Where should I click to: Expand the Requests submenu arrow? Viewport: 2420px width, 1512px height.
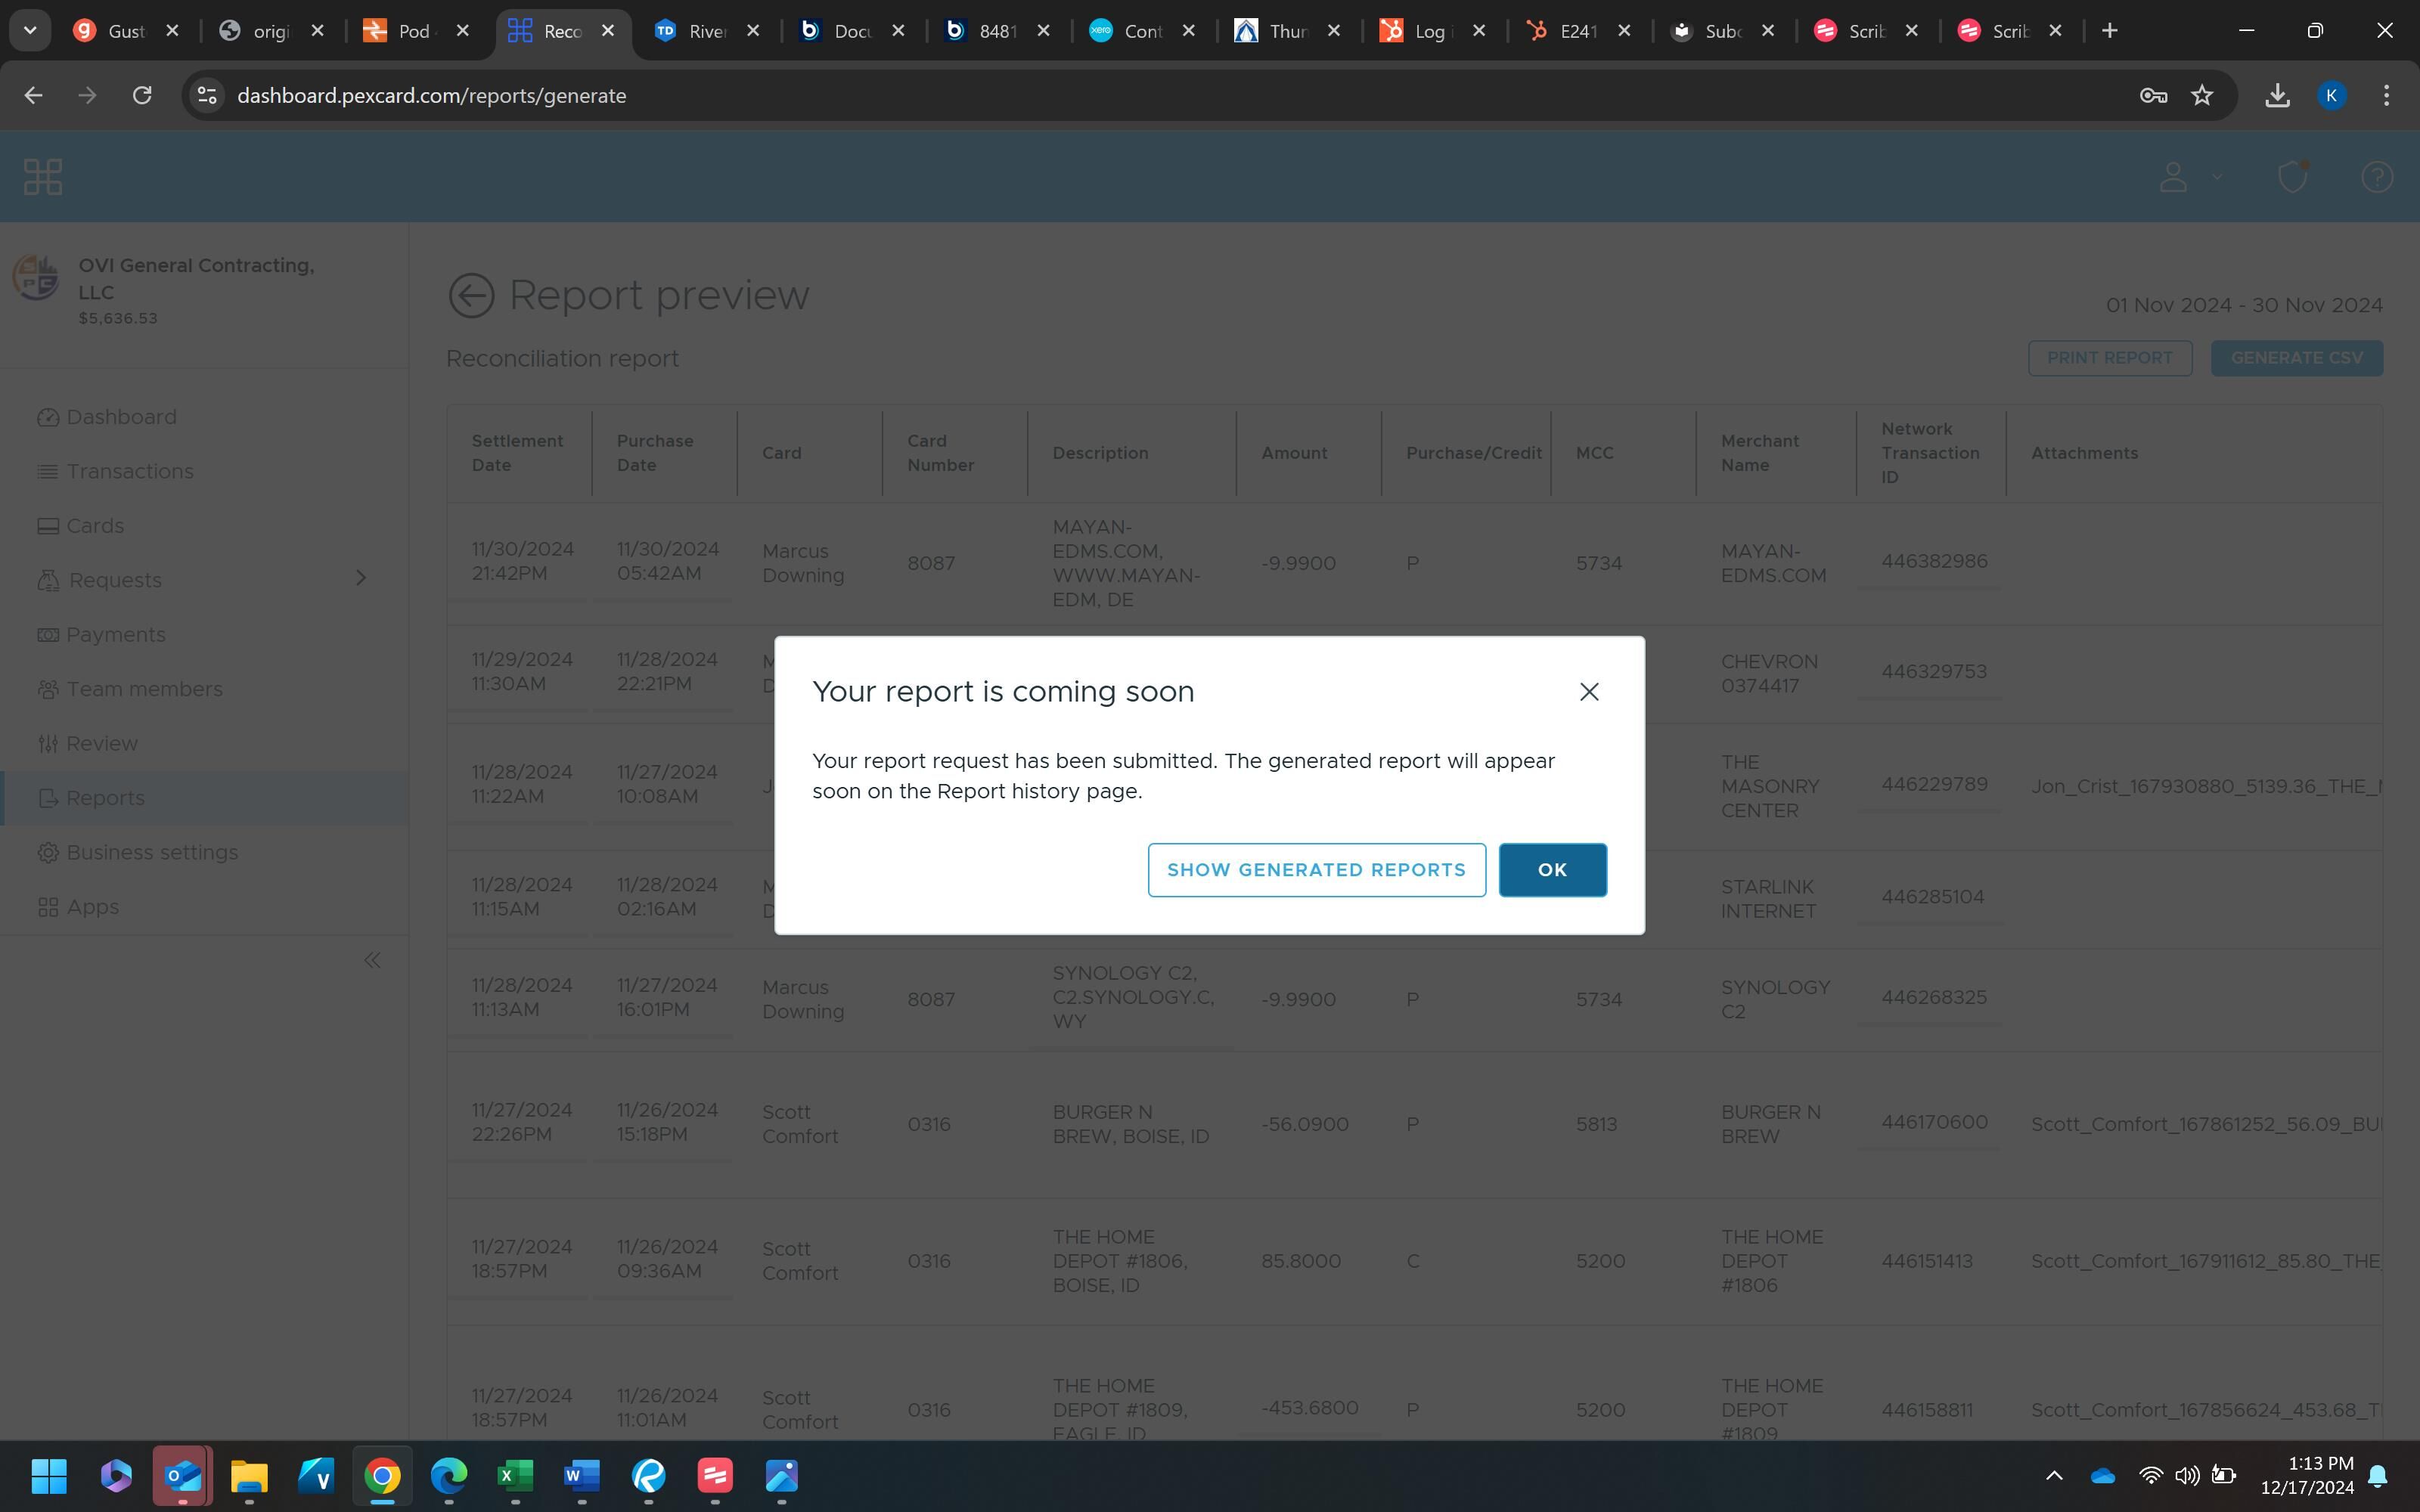(361, 578)
